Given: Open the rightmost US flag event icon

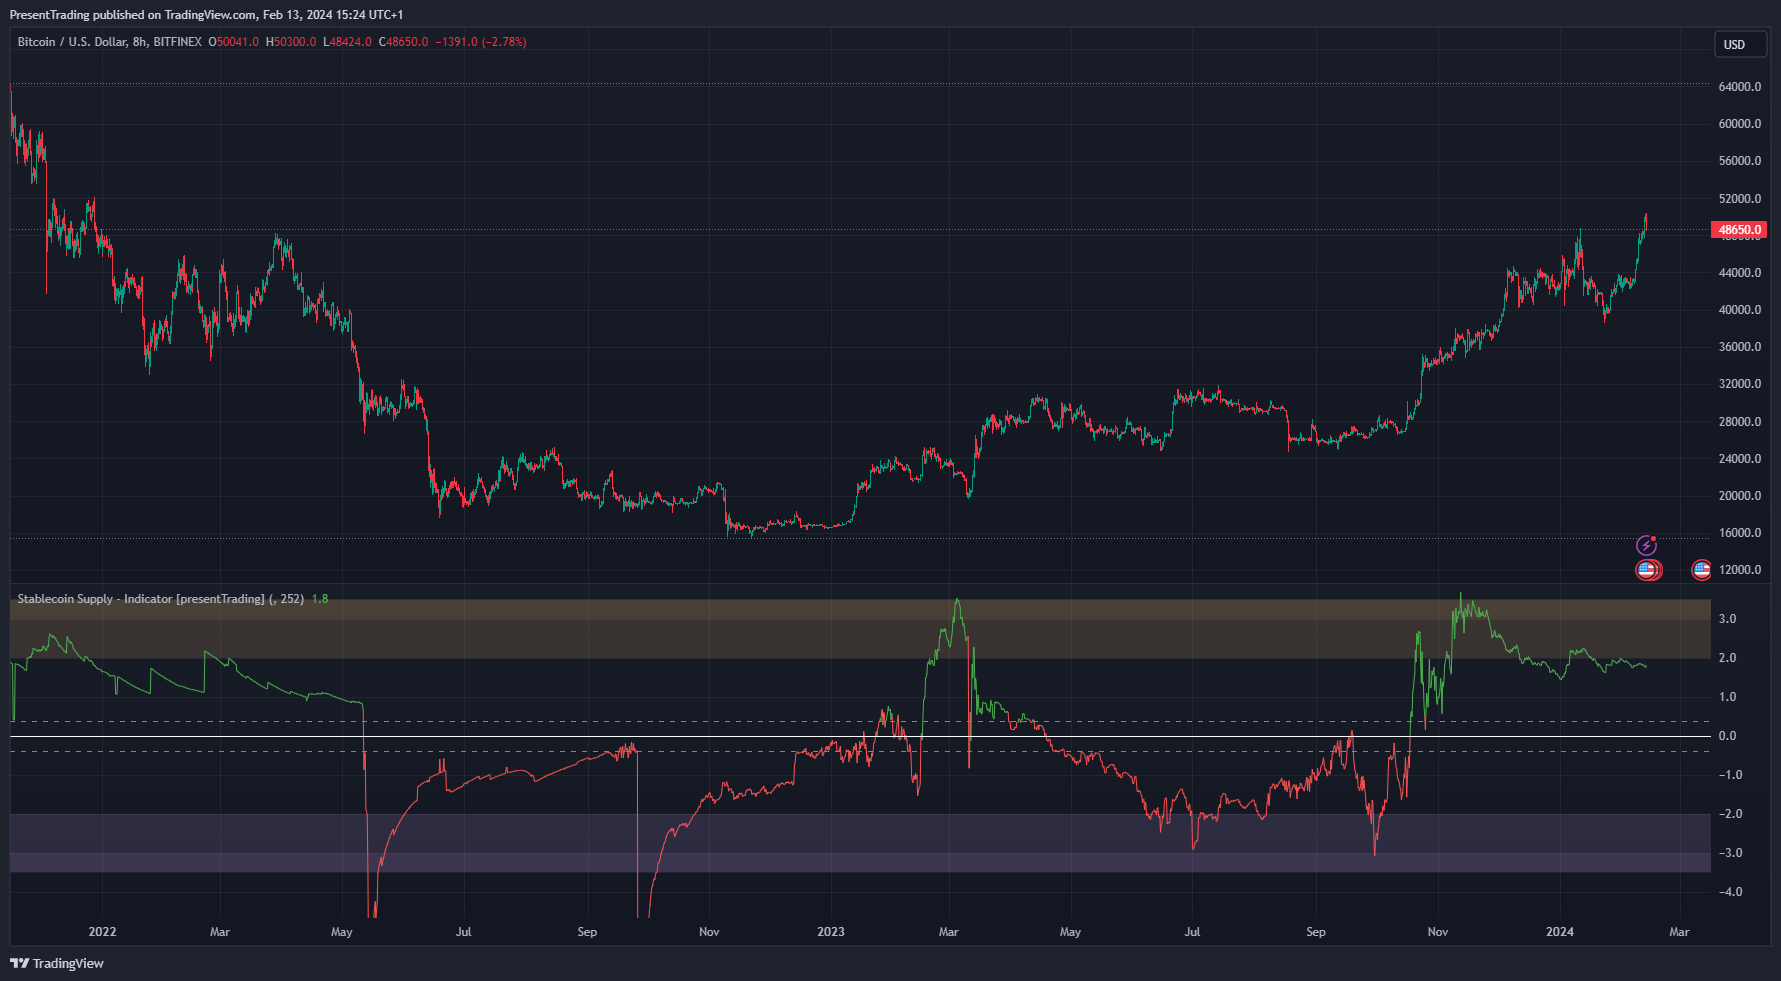Looking at the screenshot, I should coord(1701,570).
